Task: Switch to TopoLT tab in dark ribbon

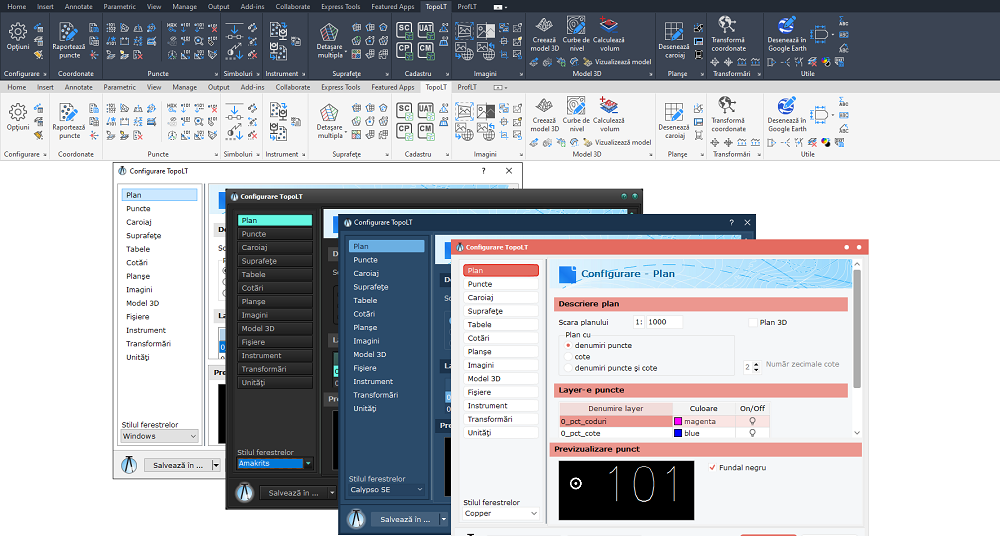Action: point(436,6)
